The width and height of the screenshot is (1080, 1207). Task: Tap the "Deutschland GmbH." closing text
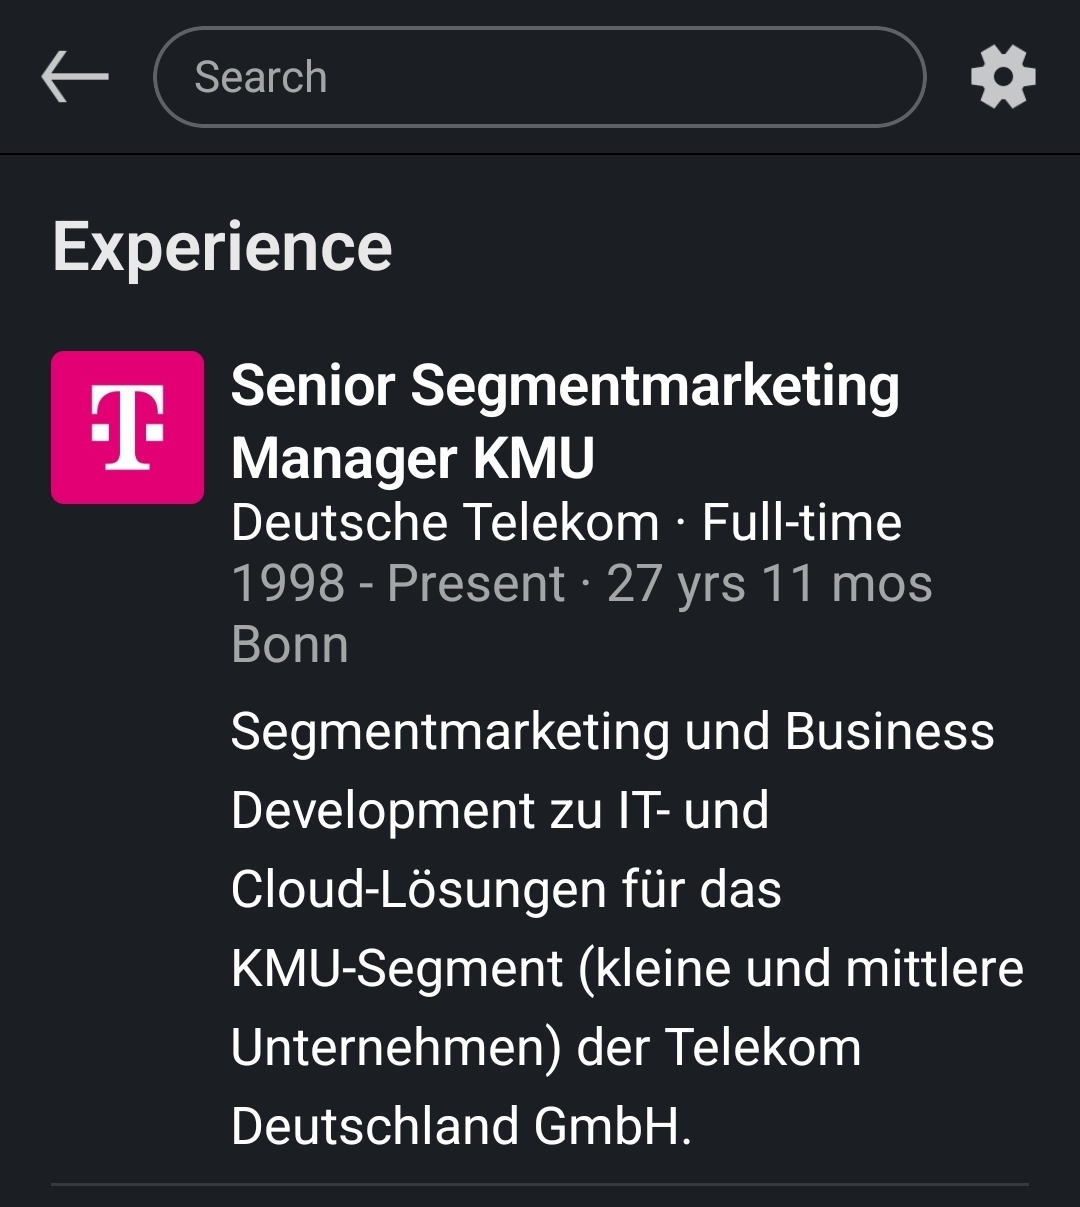(461, 1127)
